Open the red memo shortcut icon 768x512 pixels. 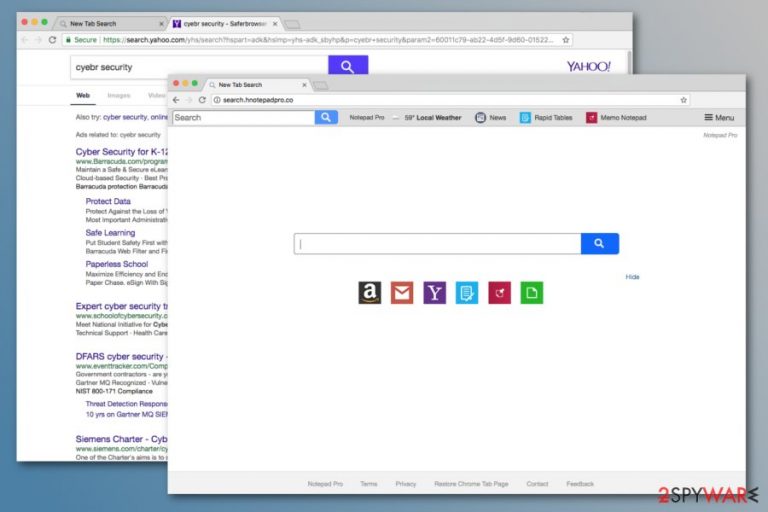[x=500, y=293]
